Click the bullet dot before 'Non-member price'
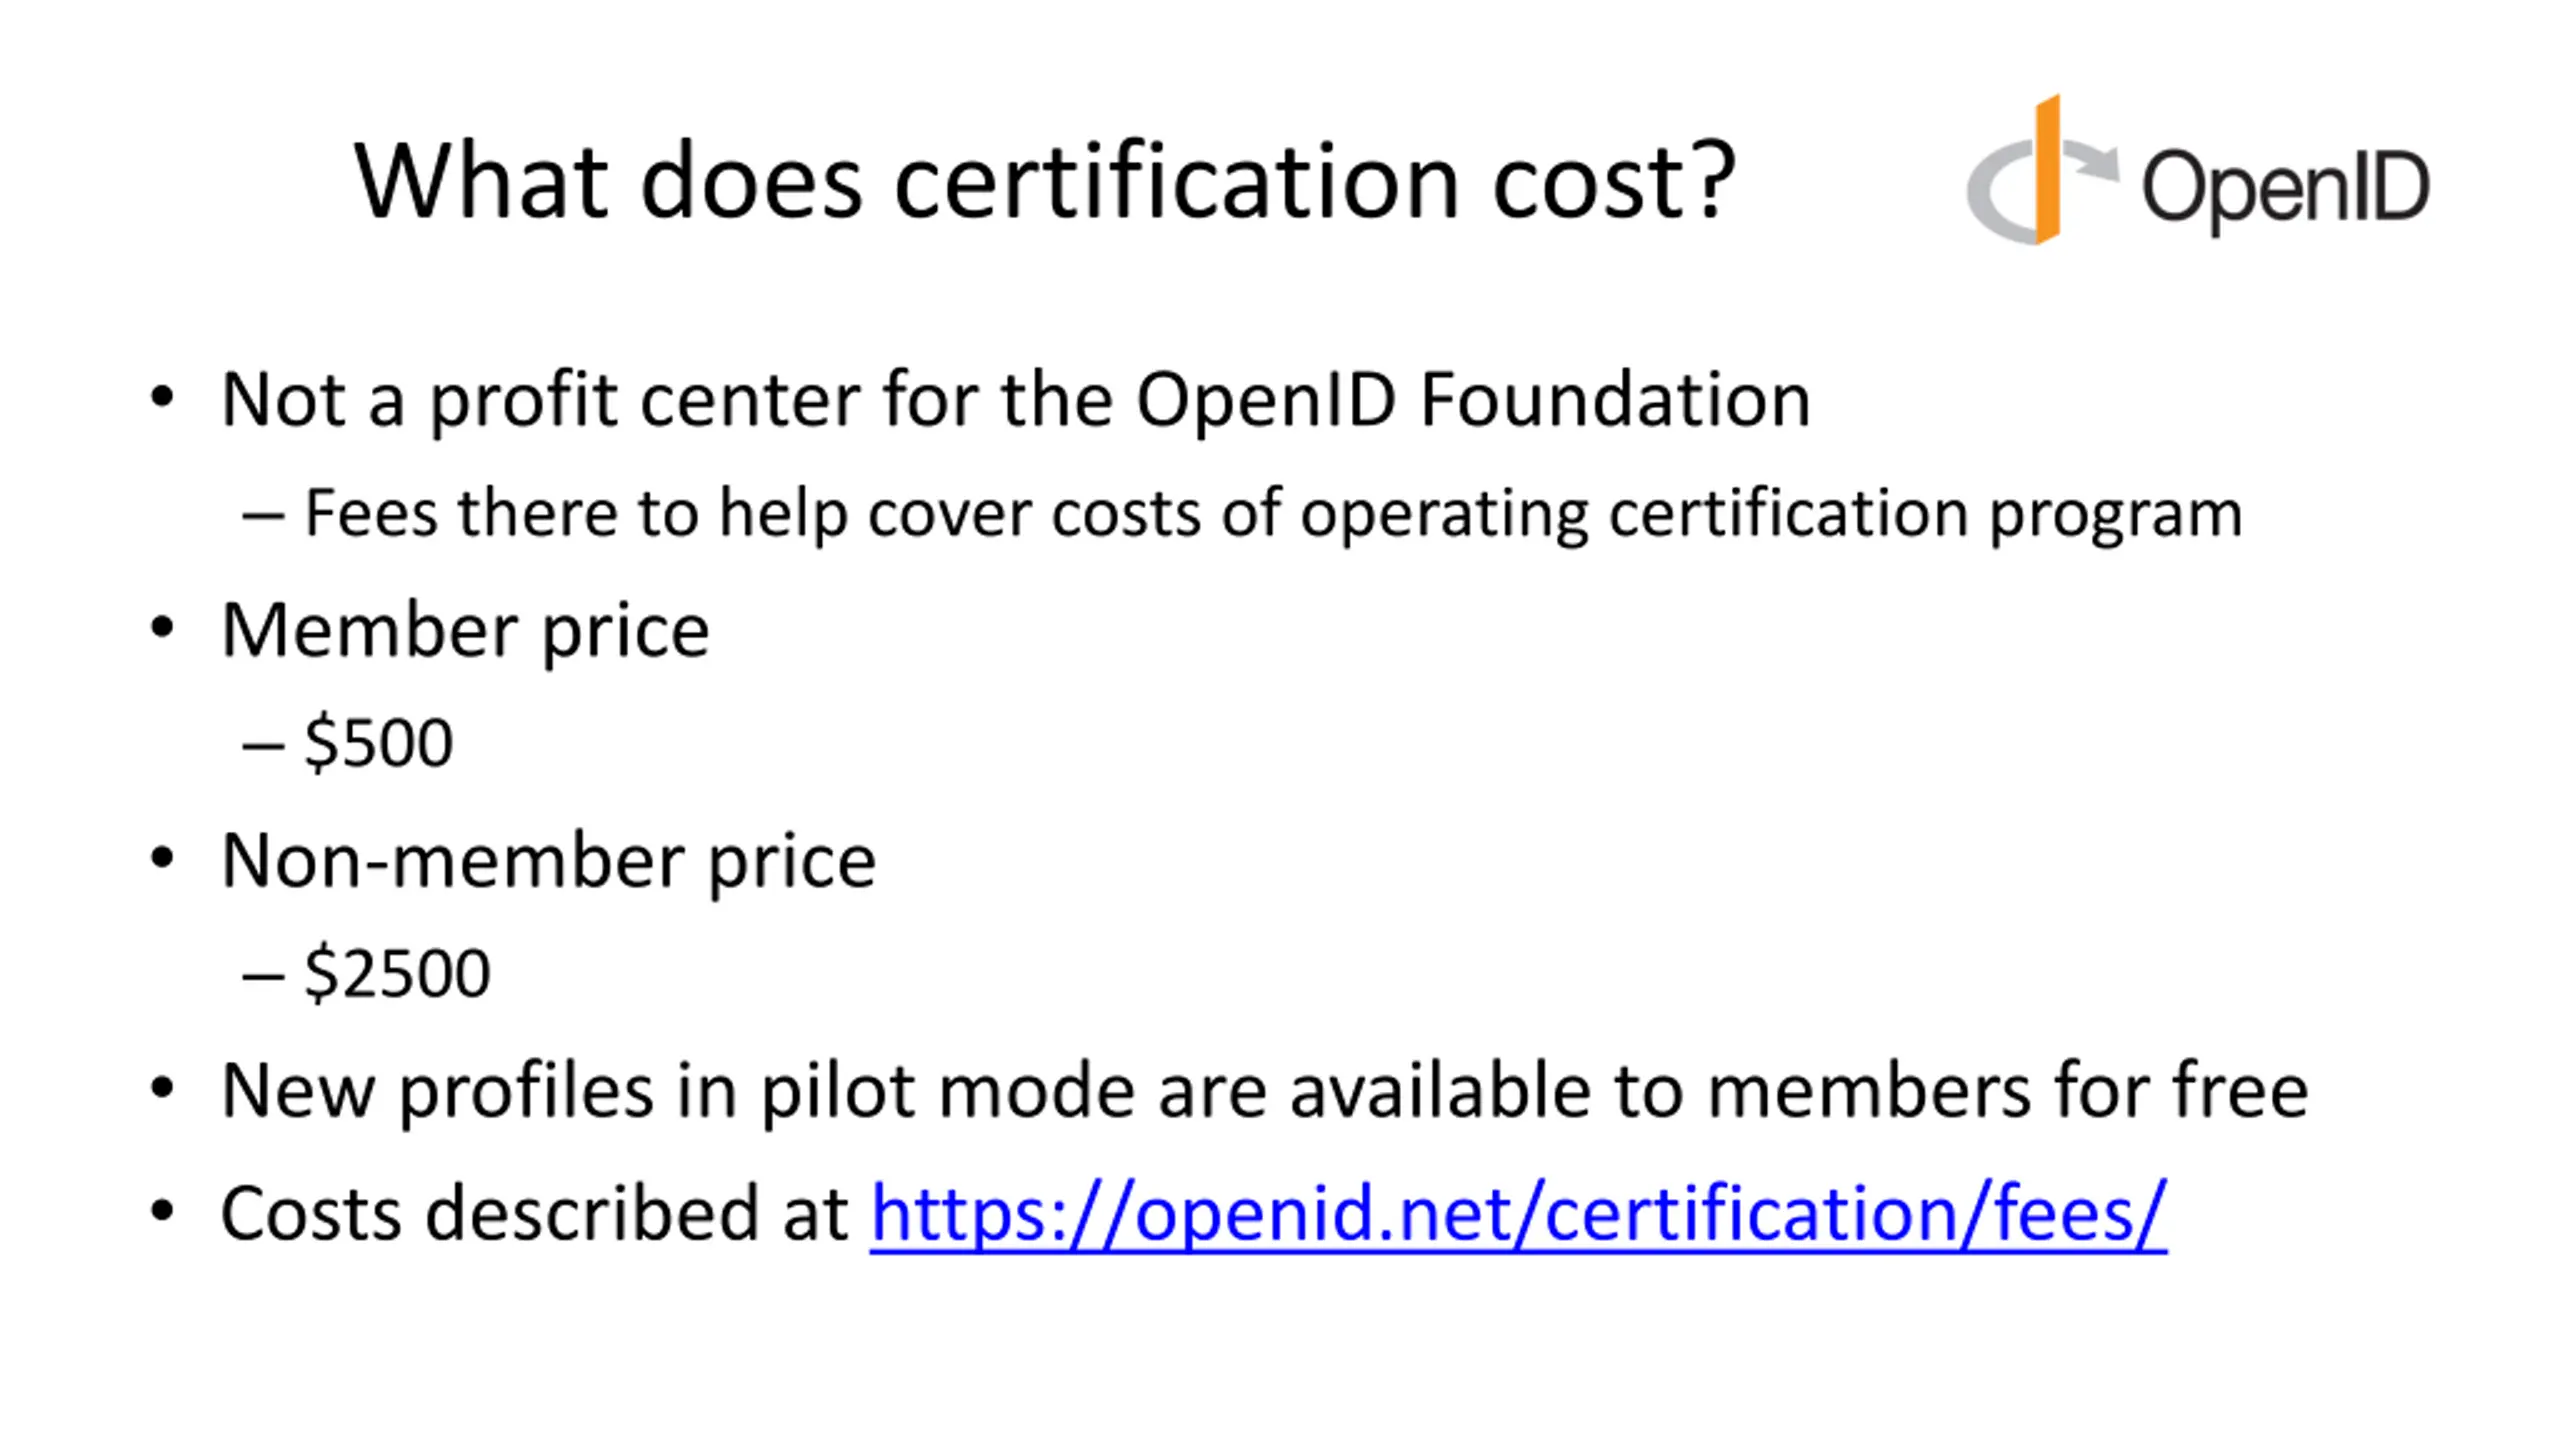 (162, 858)
